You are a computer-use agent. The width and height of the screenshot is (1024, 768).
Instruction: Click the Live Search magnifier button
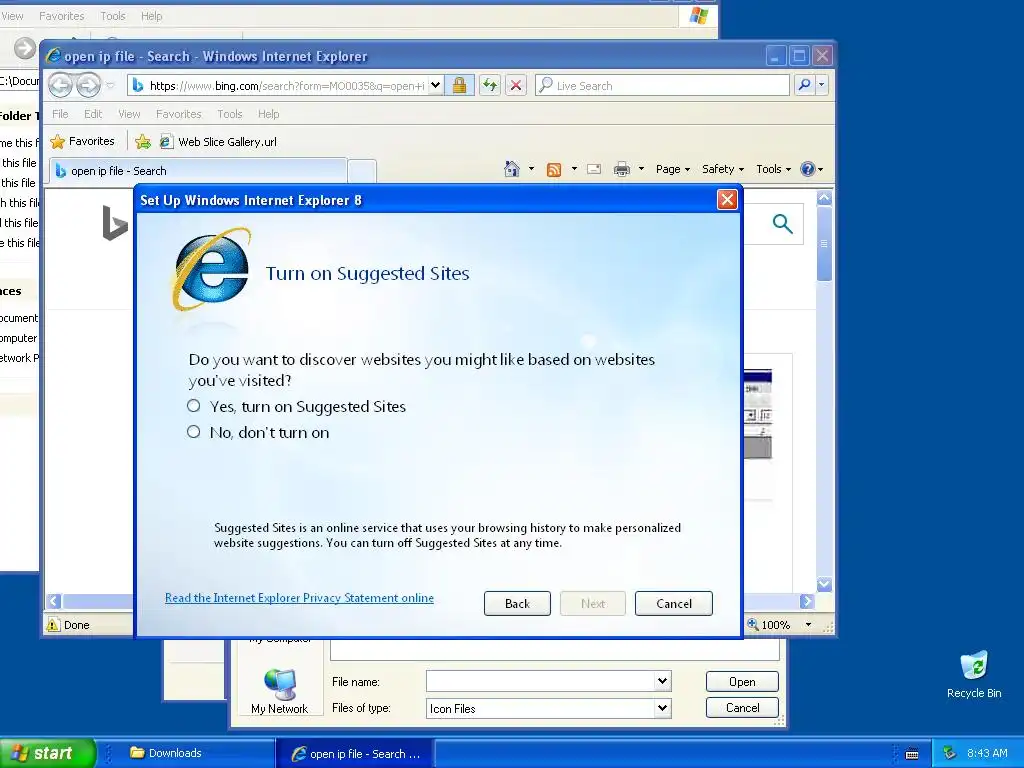[x=805, y=85]
